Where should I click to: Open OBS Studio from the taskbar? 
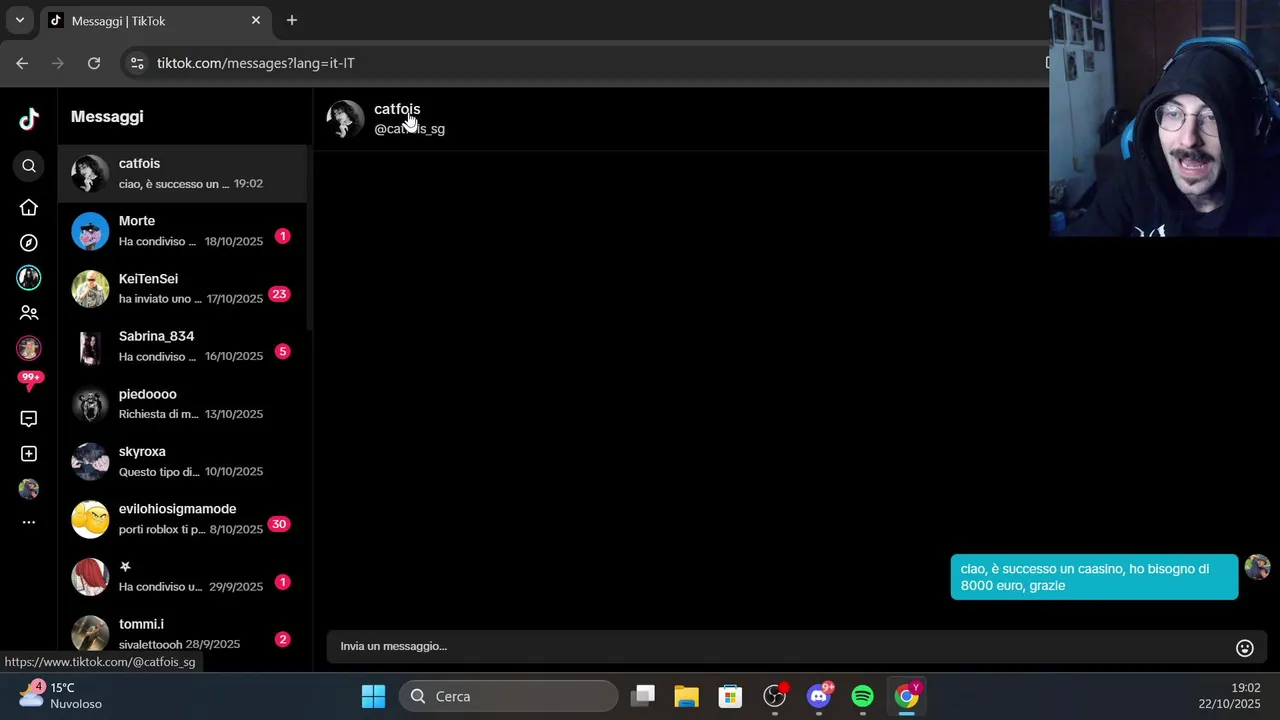coord(775,696)
